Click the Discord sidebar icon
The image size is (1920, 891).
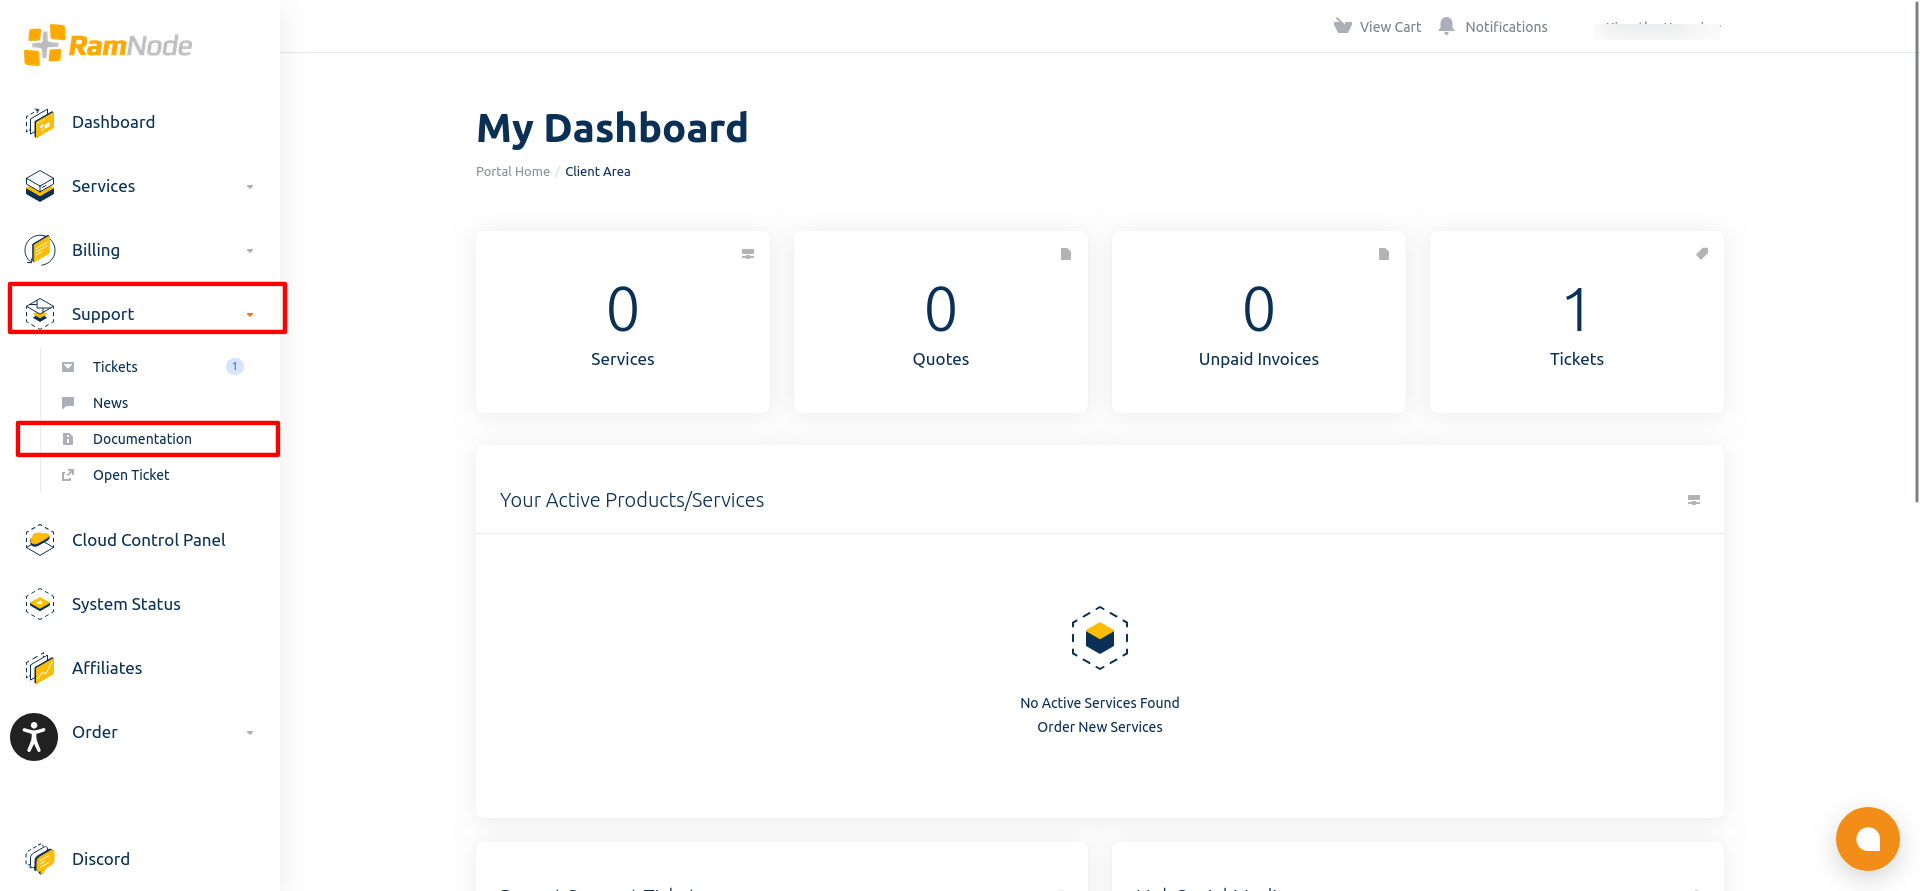click(40, 859)
